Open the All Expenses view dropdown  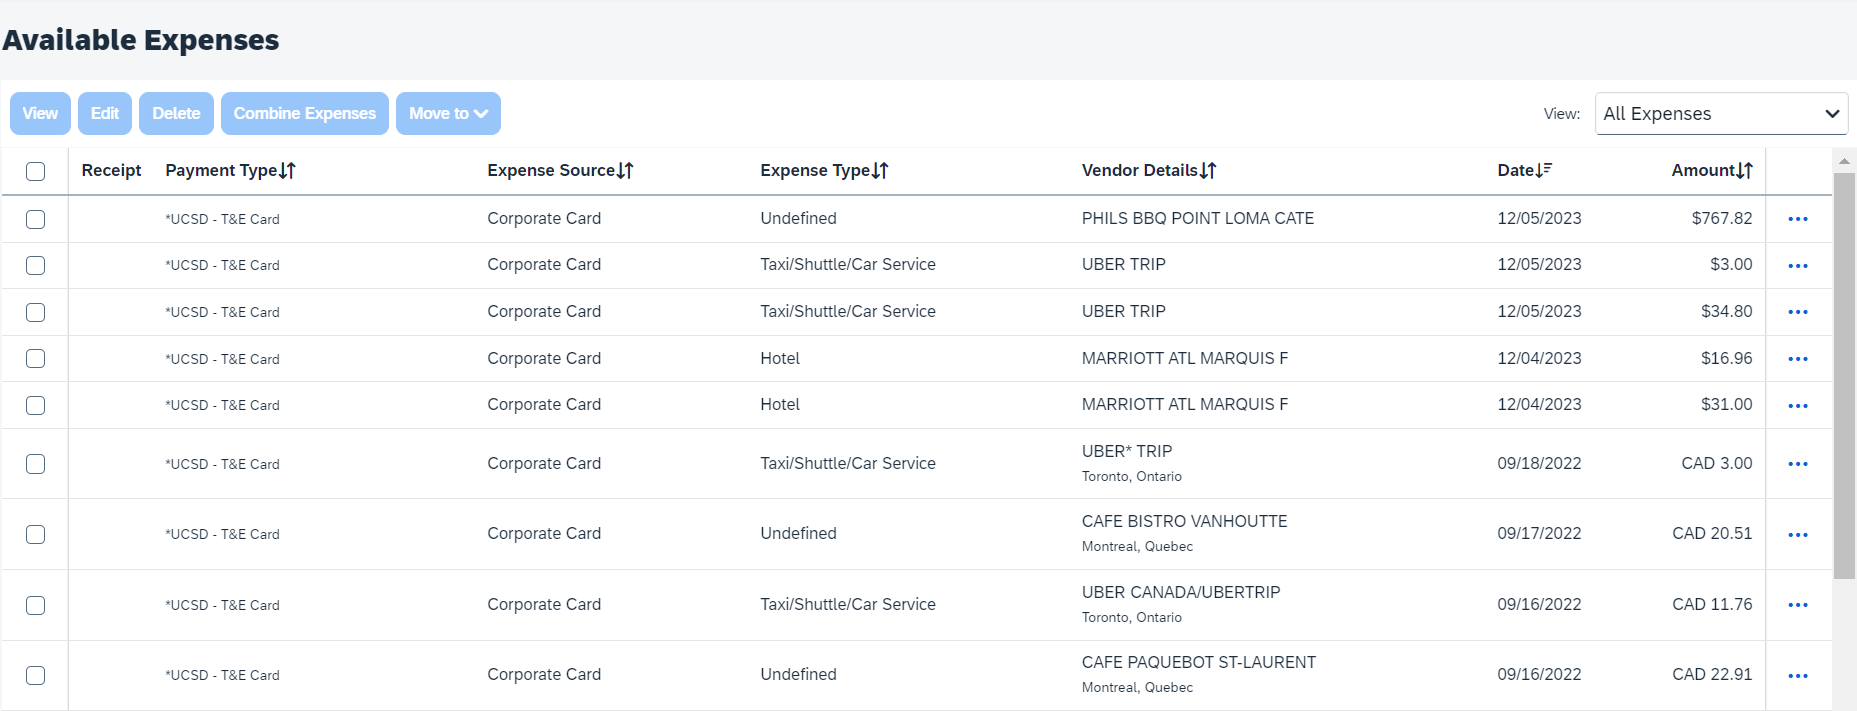pyautogui.click(x=1720, y=114)
